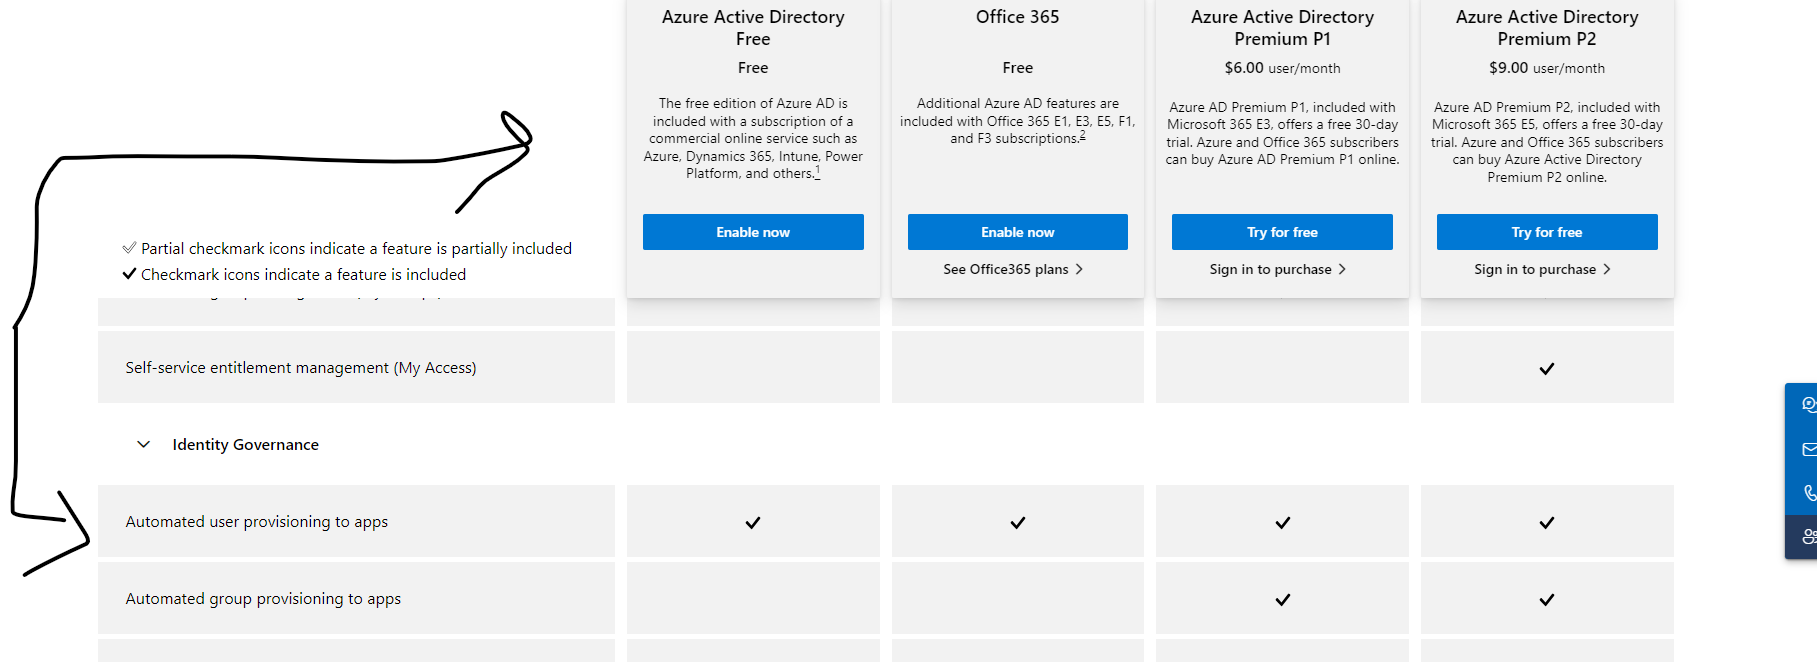Click Try for free under Premium P1
The image size is (1817, 662).
pyautogui.click(x=1282, y=232)
